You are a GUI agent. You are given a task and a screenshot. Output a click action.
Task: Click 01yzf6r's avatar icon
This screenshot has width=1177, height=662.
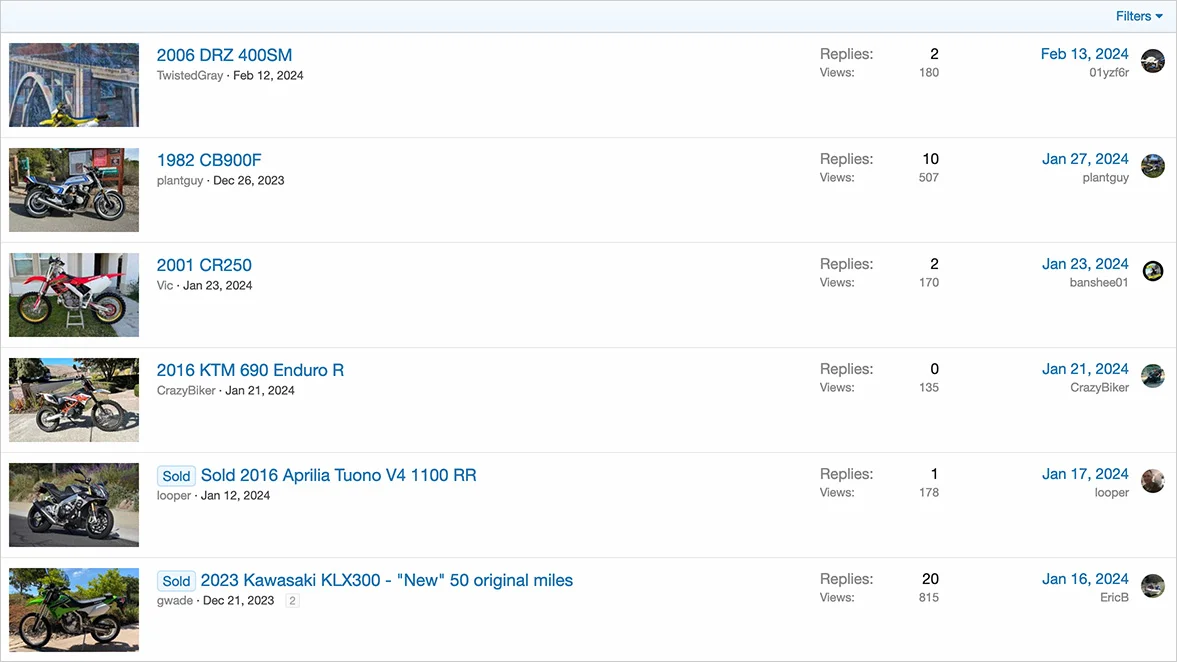click(1153, 61)
